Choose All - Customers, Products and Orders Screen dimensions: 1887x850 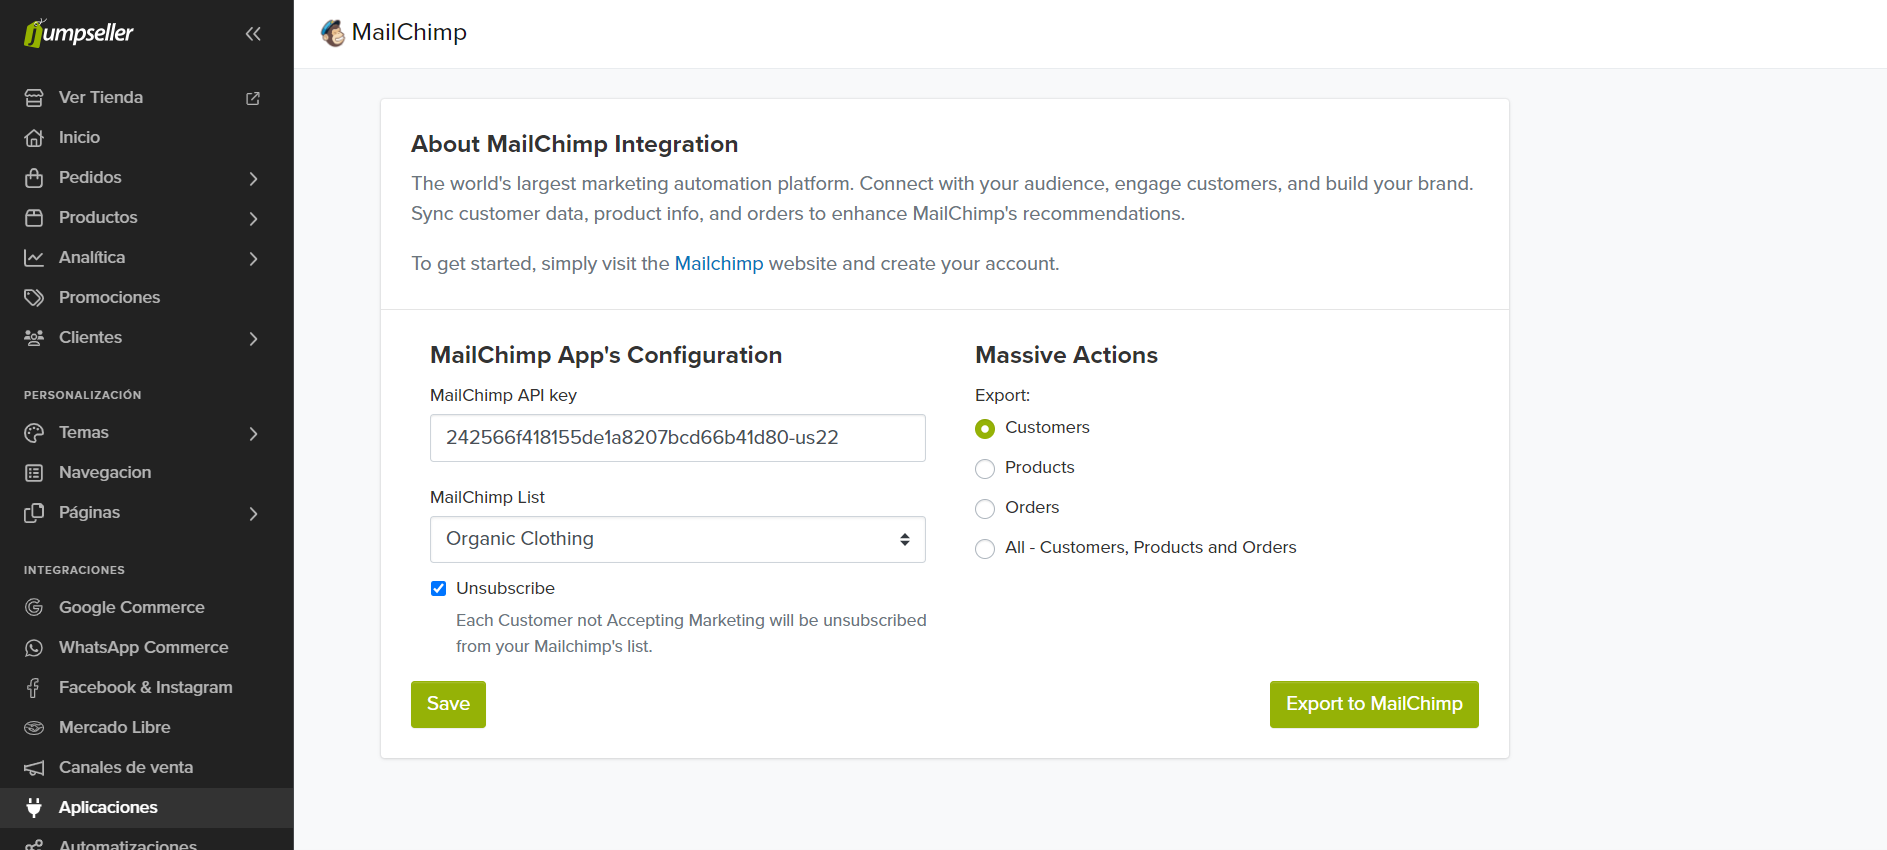pos(985,549)
